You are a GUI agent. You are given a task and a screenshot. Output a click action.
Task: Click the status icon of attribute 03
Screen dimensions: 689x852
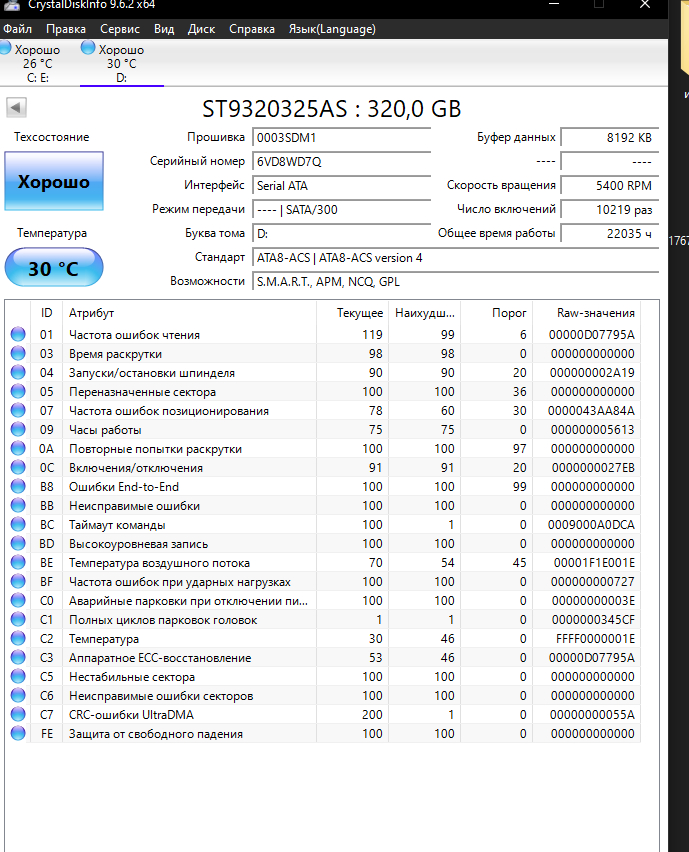coord(18,353)
